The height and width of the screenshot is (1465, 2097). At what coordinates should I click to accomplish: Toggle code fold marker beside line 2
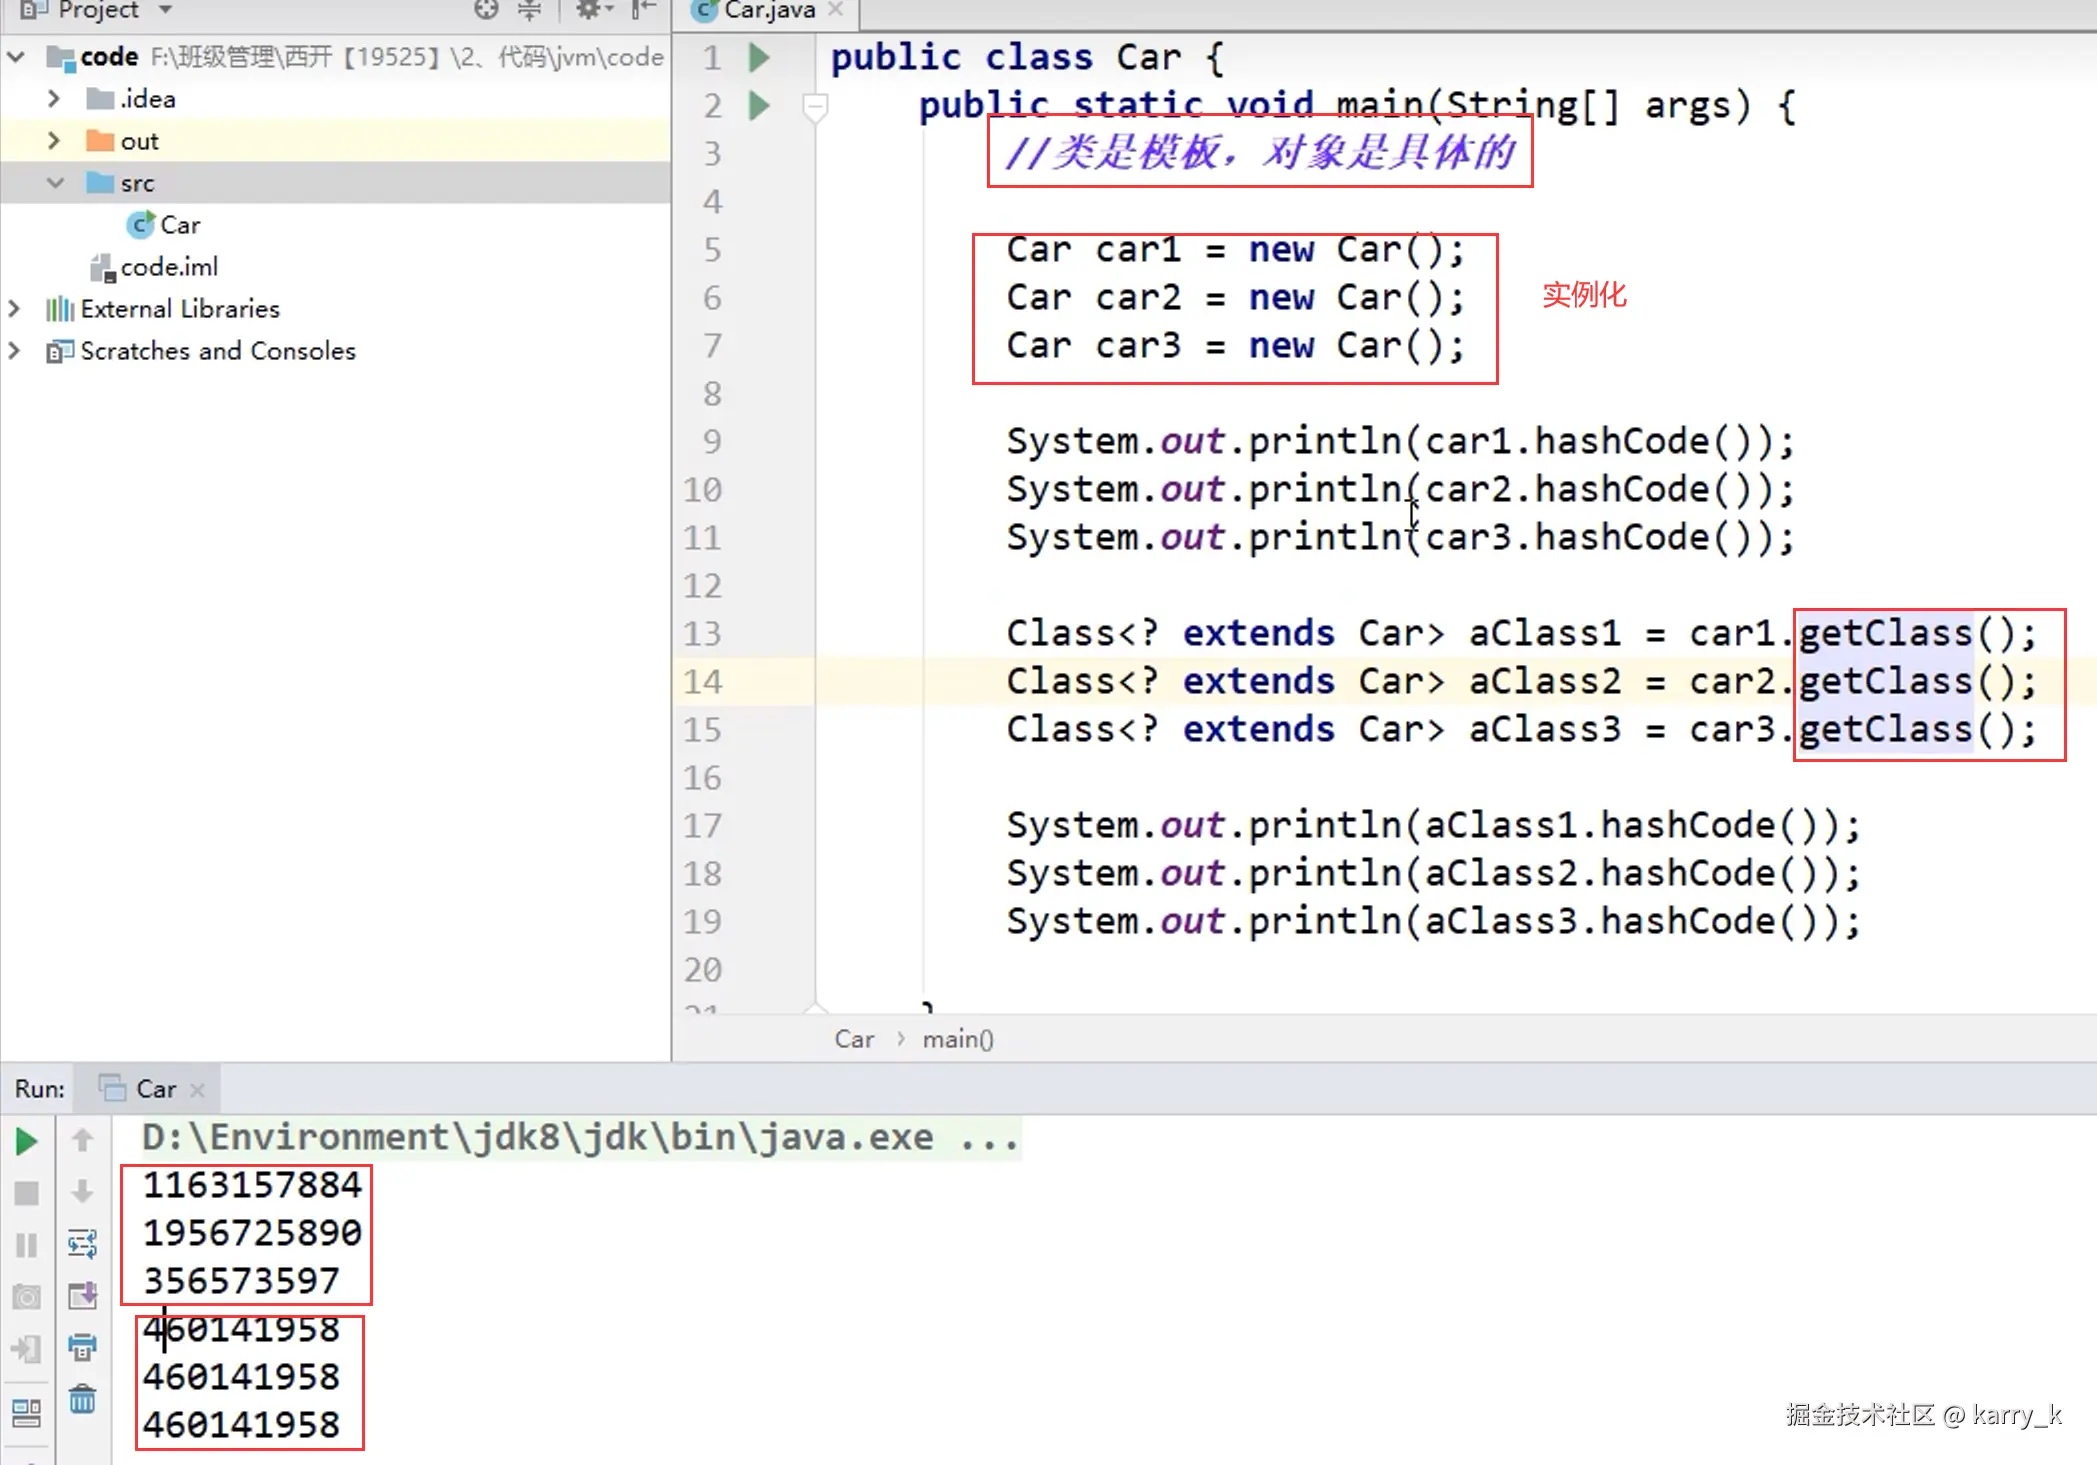[x=815, y=105]
